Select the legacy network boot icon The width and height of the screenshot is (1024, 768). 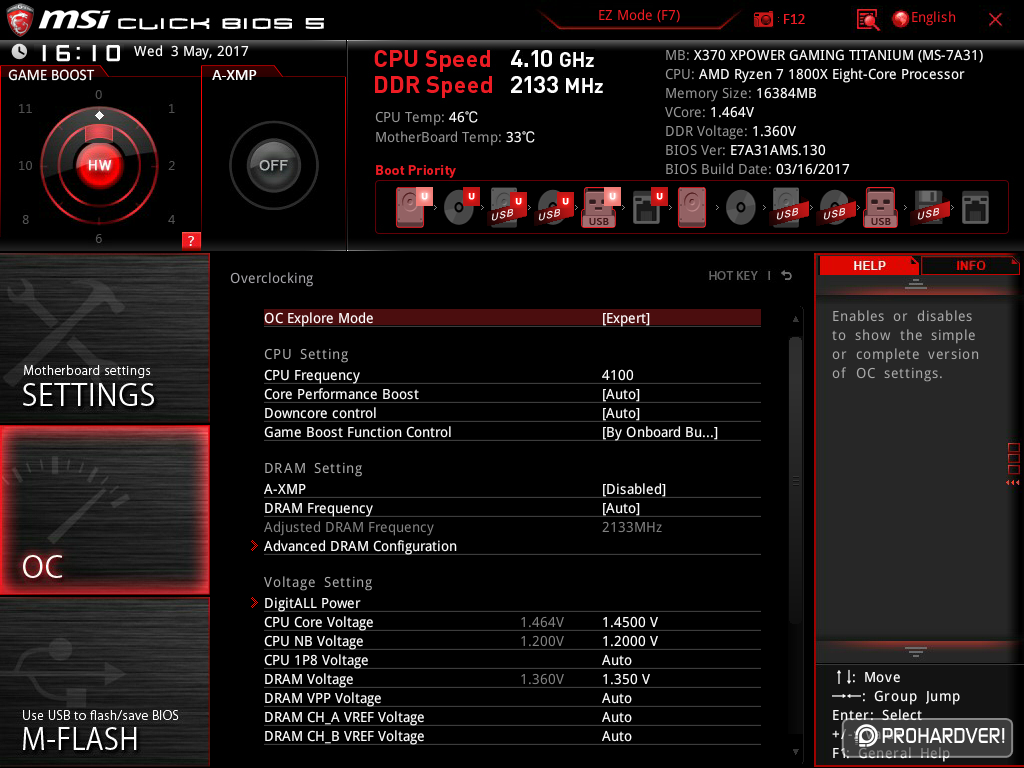(x=975, y=207)
